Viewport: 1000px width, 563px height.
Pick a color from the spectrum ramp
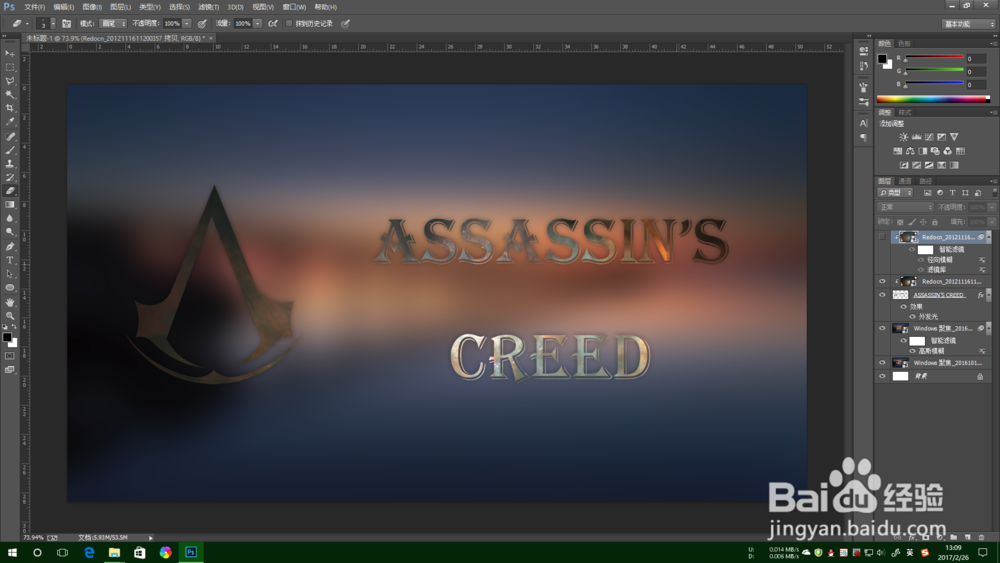coord(932,99)
